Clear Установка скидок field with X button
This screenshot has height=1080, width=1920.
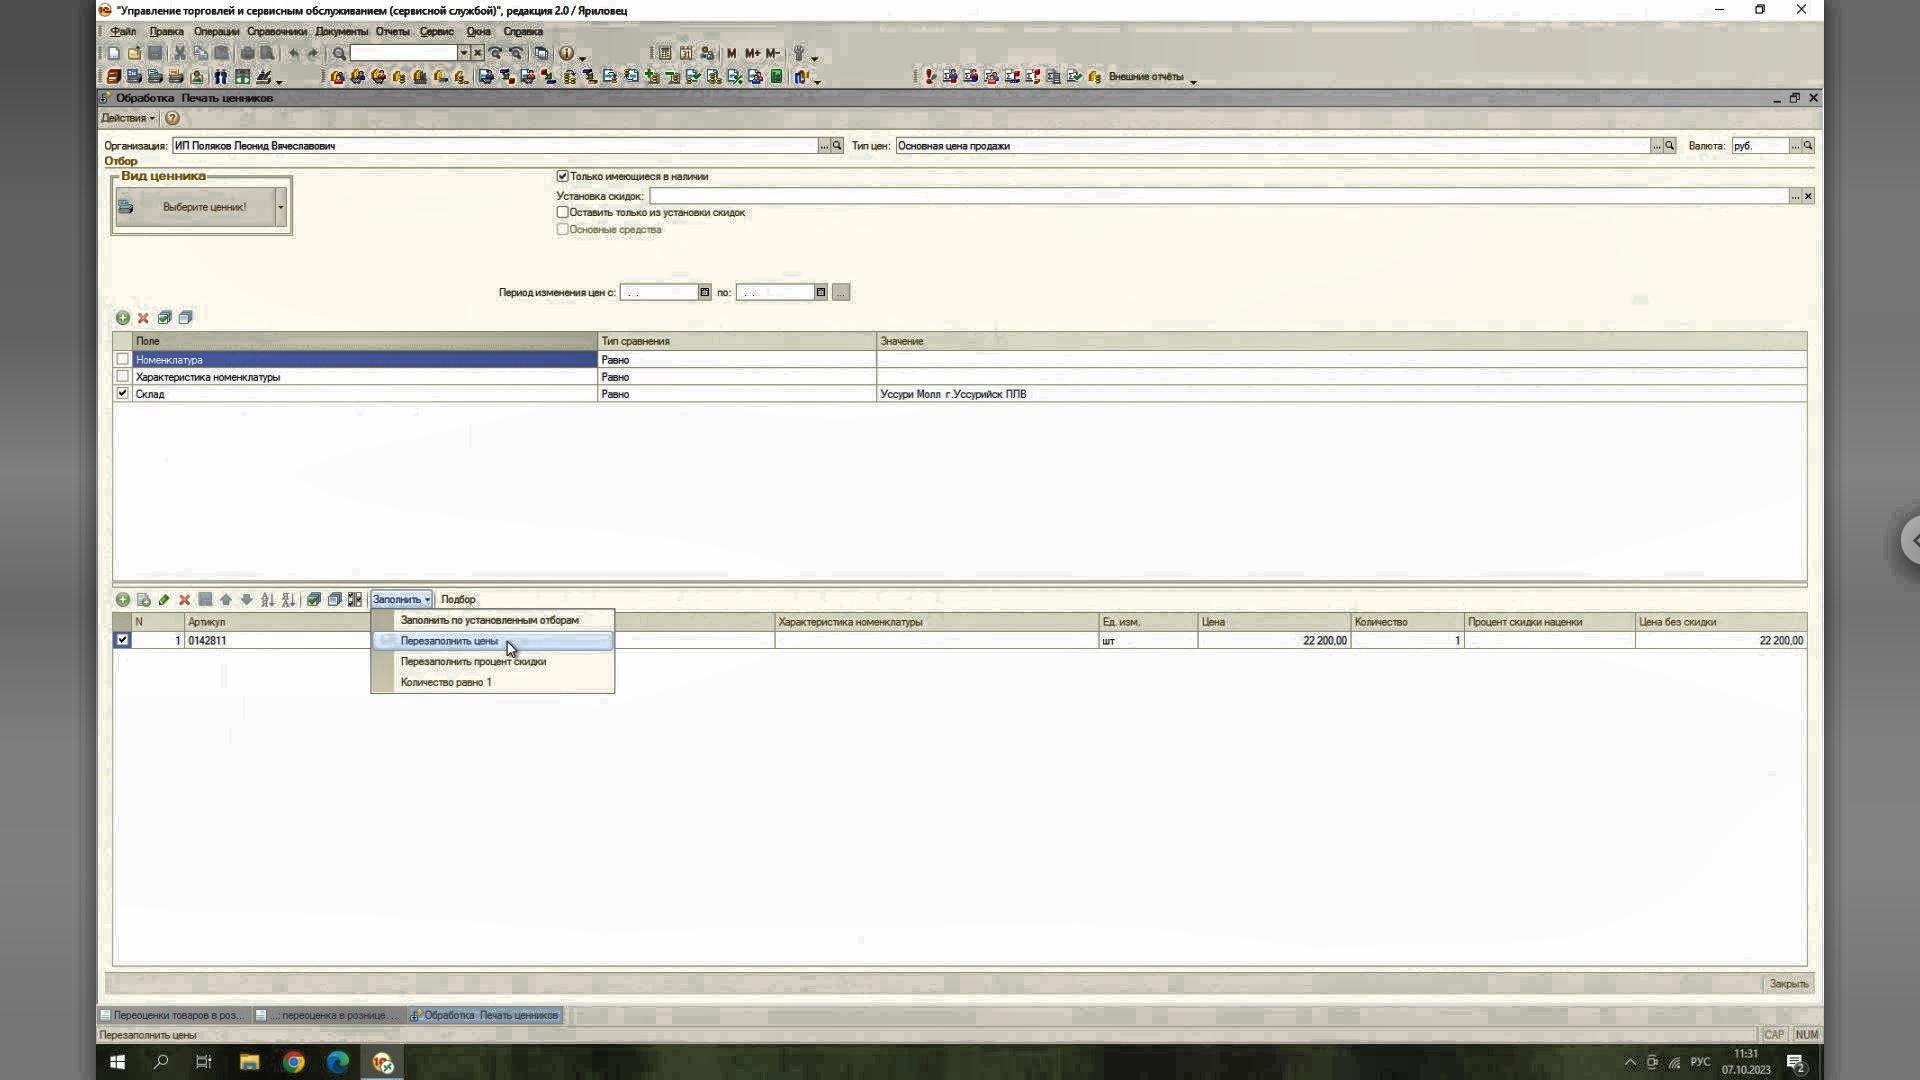coord(1808,196)
